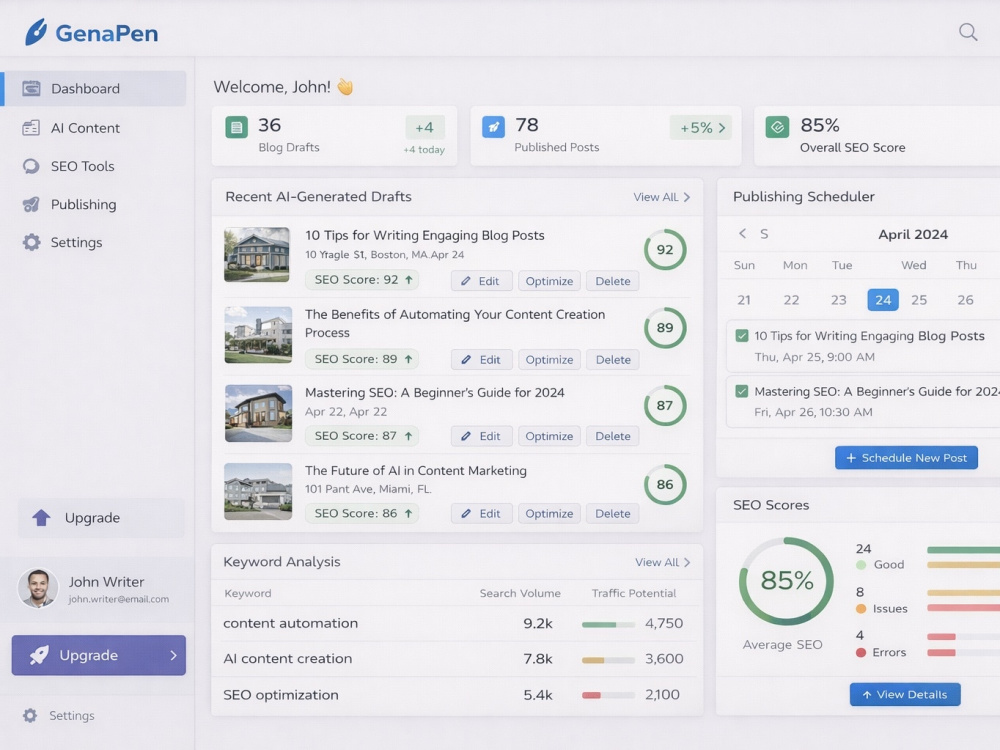Click the 'content automation' keyword row
This screenshot has width=1000, height=750.
click(457, 623)
